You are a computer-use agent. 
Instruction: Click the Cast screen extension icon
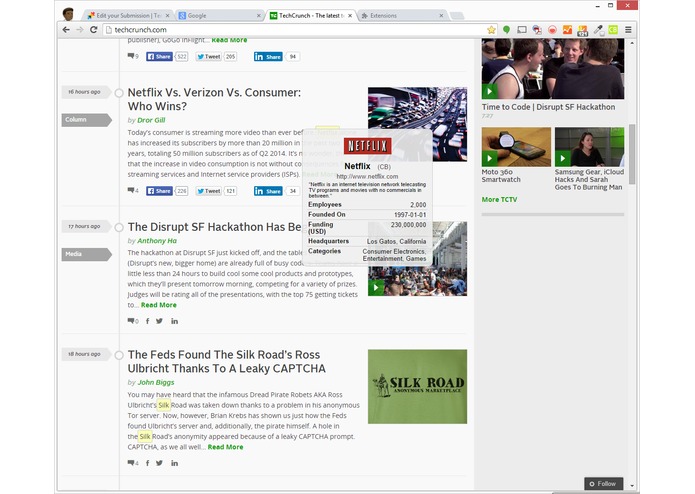522,30
